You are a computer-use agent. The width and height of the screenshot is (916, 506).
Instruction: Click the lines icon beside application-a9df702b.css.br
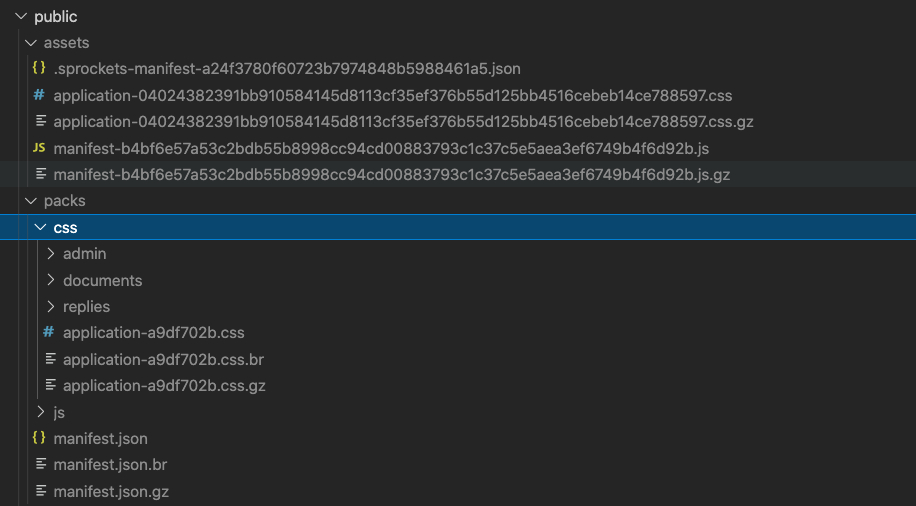[51, 359]
